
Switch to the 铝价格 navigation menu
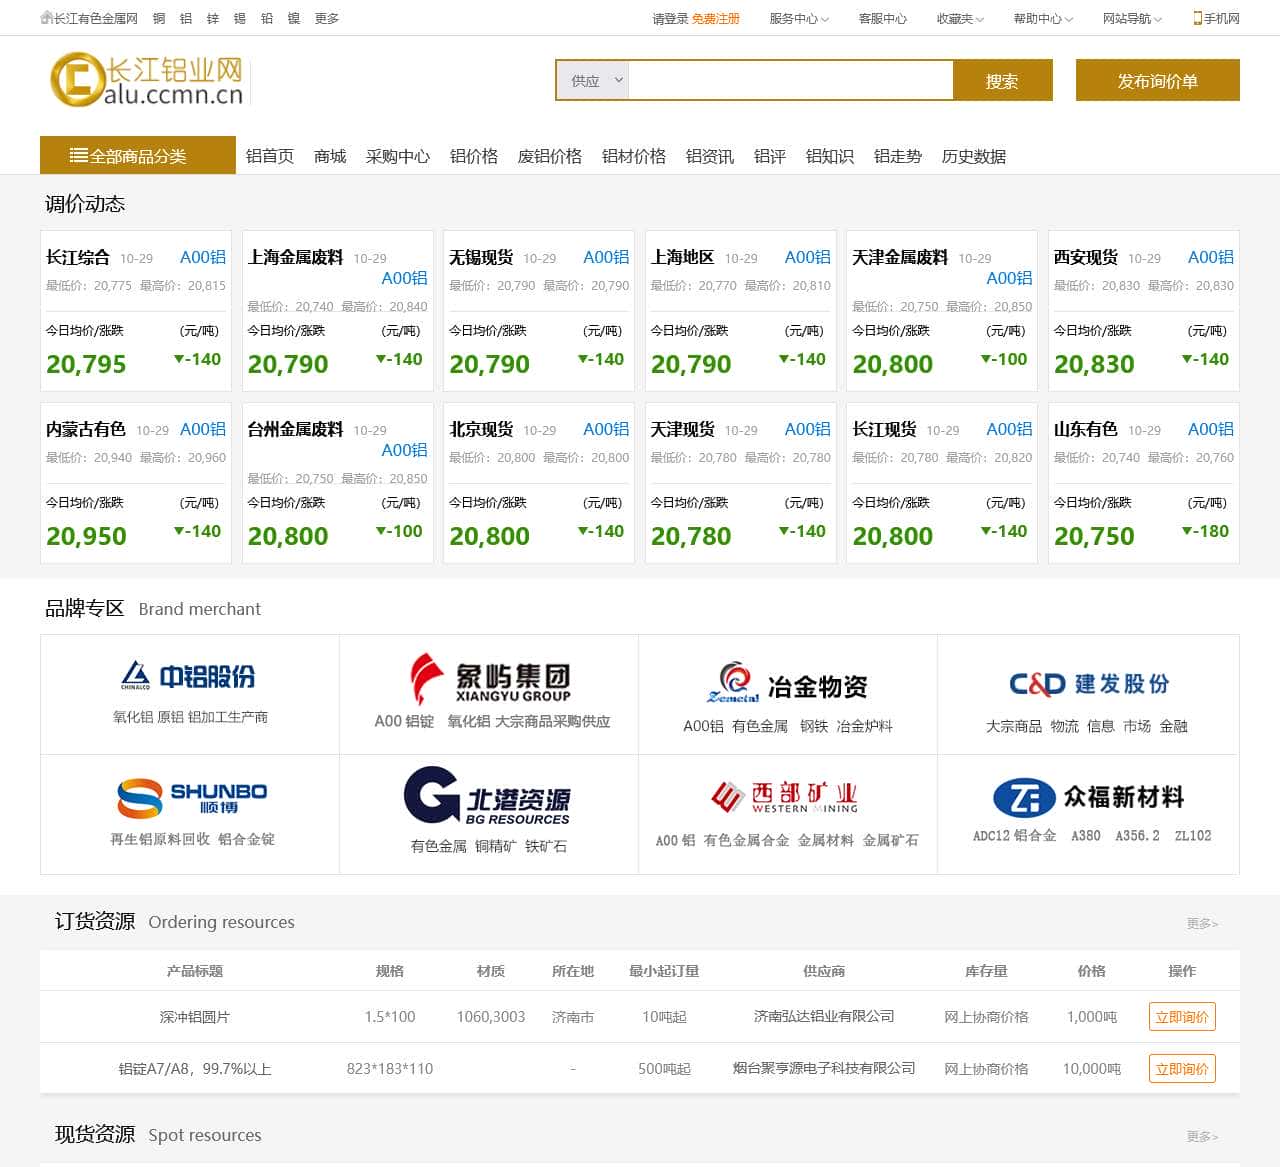tap(474, 156)
